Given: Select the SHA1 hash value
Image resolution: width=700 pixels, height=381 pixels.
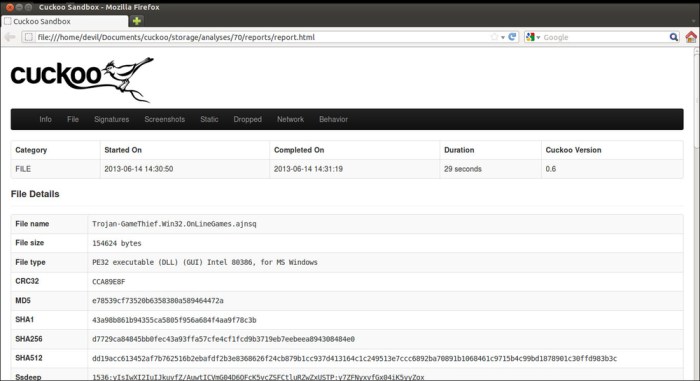Looking at the screenshot, I should [174, 320].
